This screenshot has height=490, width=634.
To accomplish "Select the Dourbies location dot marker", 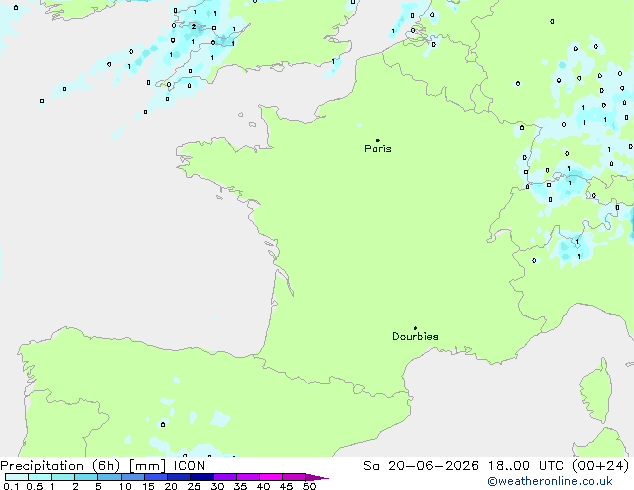I will click(x=415, y=328).
